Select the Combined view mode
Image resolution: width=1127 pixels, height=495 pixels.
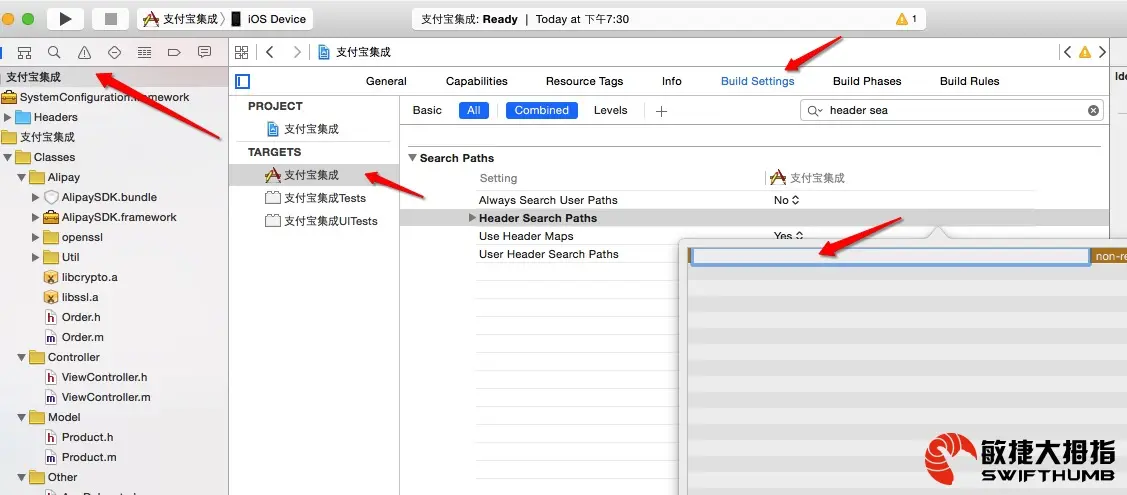coord(542,110)
